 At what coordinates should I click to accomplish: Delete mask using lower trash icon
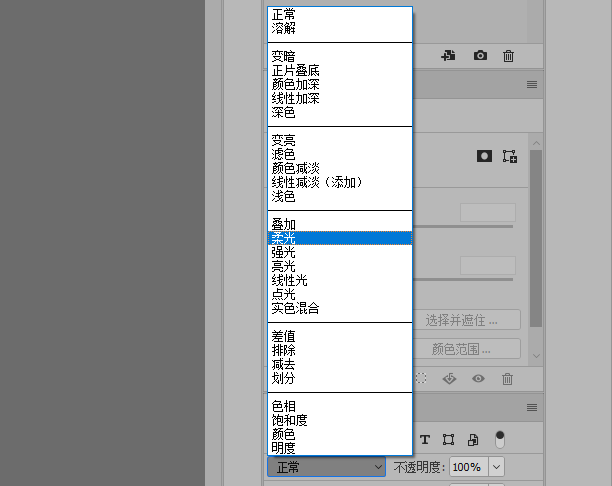coord(508,379)
